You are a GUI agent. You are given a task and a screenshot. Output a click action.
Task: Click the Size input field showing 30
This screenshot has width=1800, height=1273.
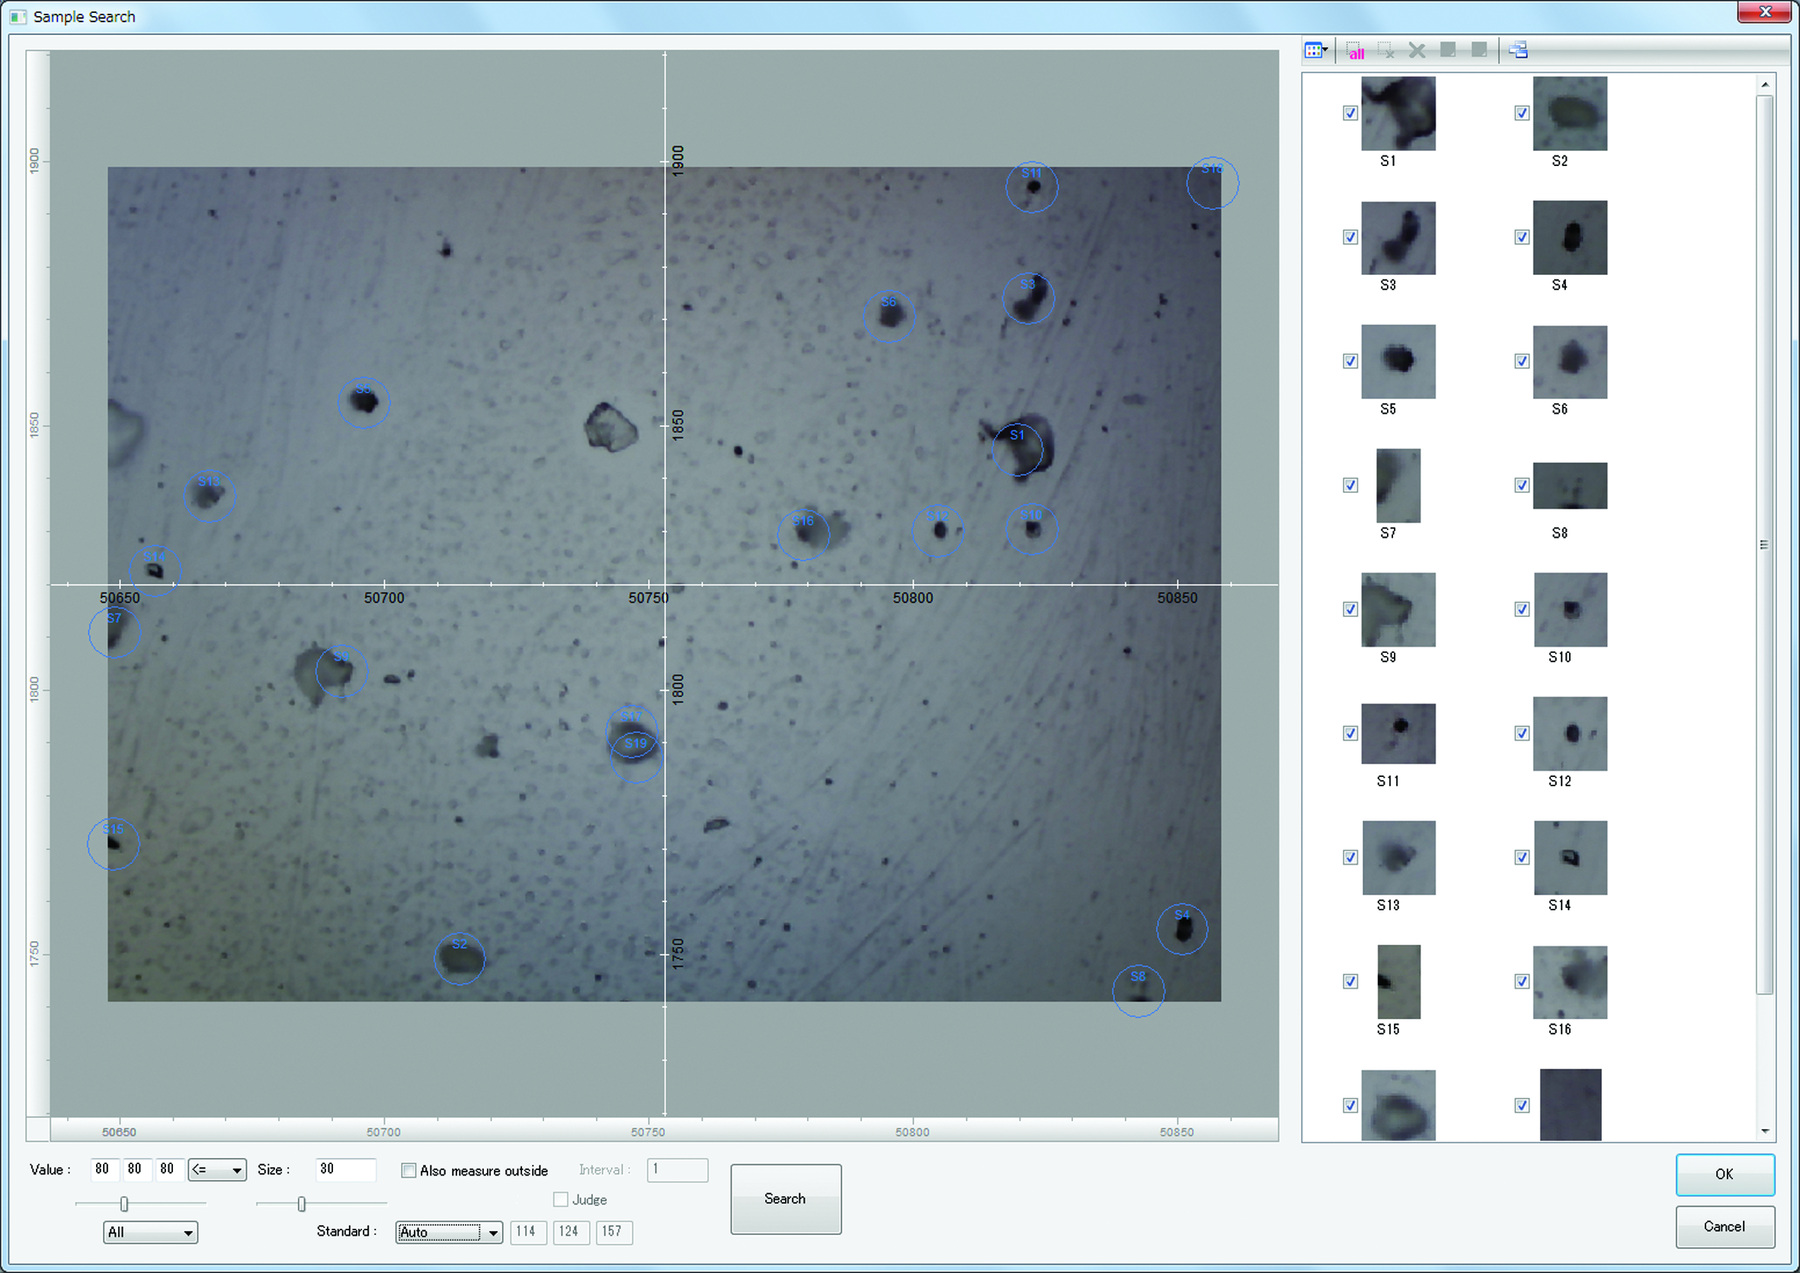(x=345, y=1169)
